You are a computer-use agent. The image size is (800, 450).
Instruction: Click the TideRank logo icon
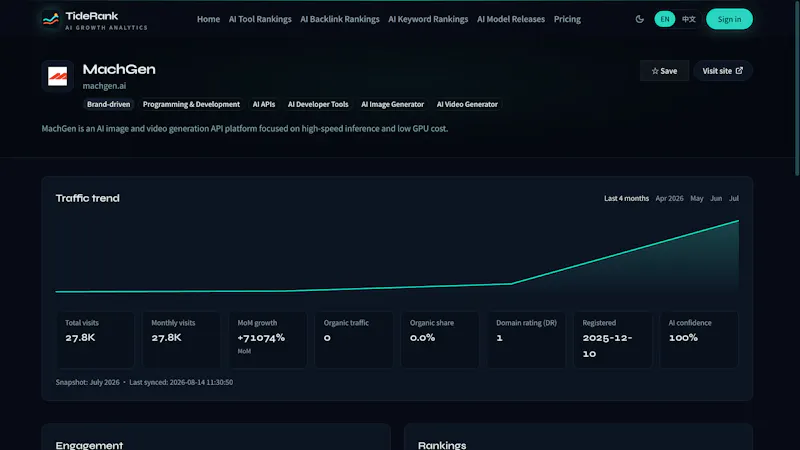[51, 19]
